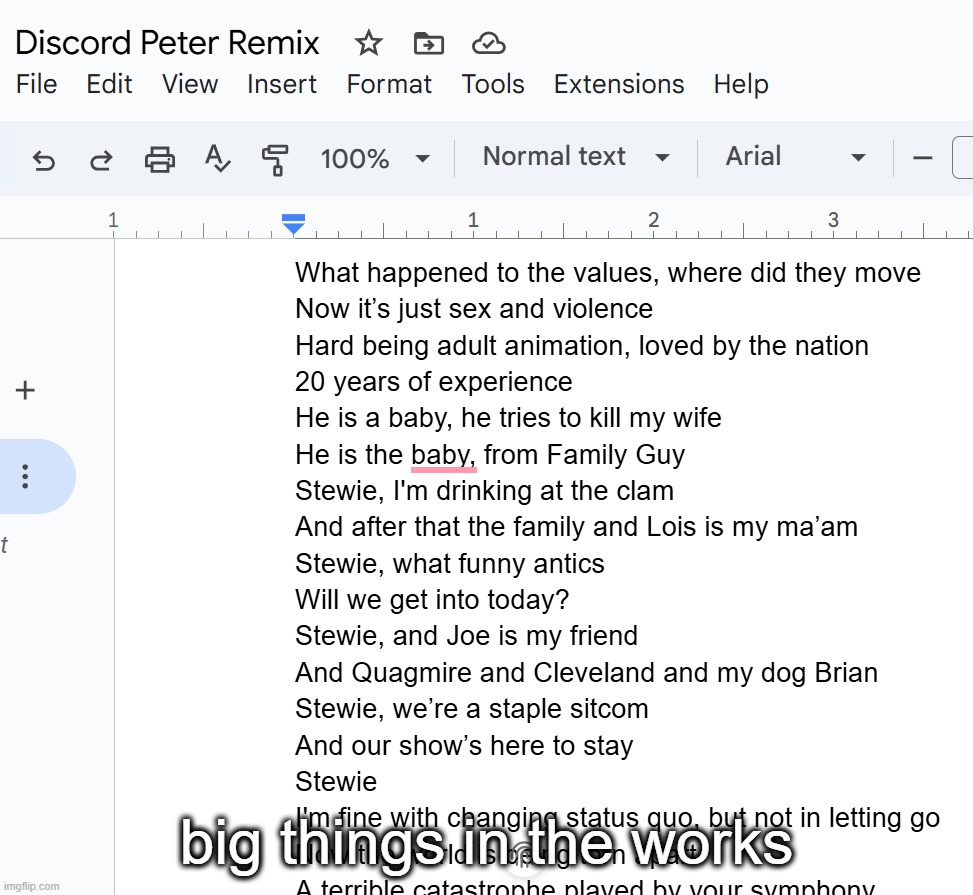Click the document title Discord Peter Remix
The width and height of the screenshot is (973, 895).
pos(167,43)
